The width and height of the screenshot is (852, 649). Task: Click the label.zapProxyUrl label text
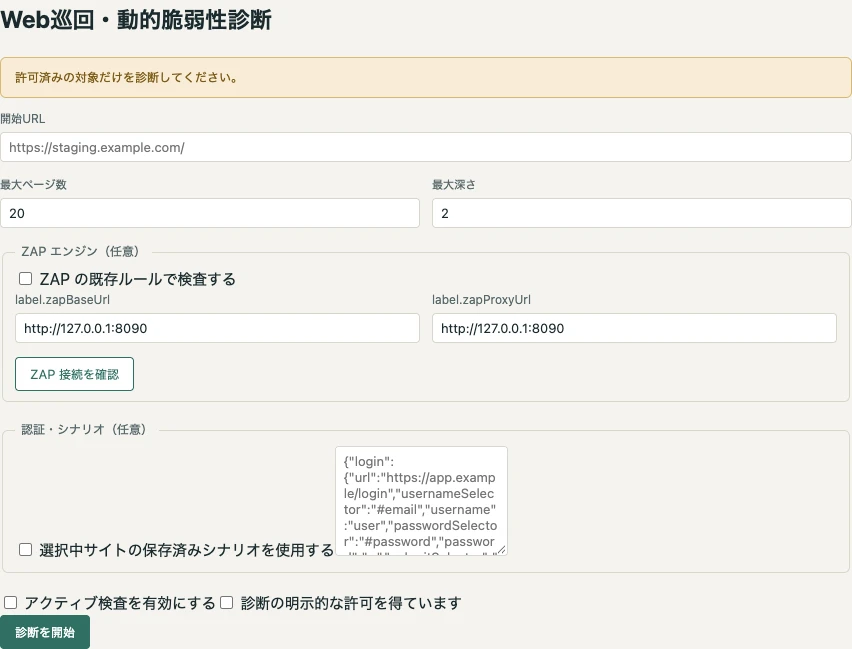(x=481, y=299)
